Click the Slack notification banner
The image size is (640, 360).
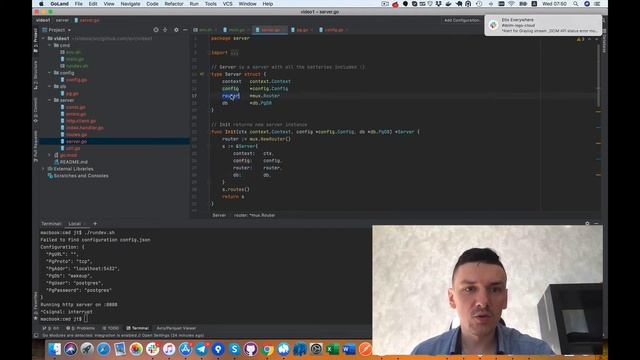click(543, 25)
